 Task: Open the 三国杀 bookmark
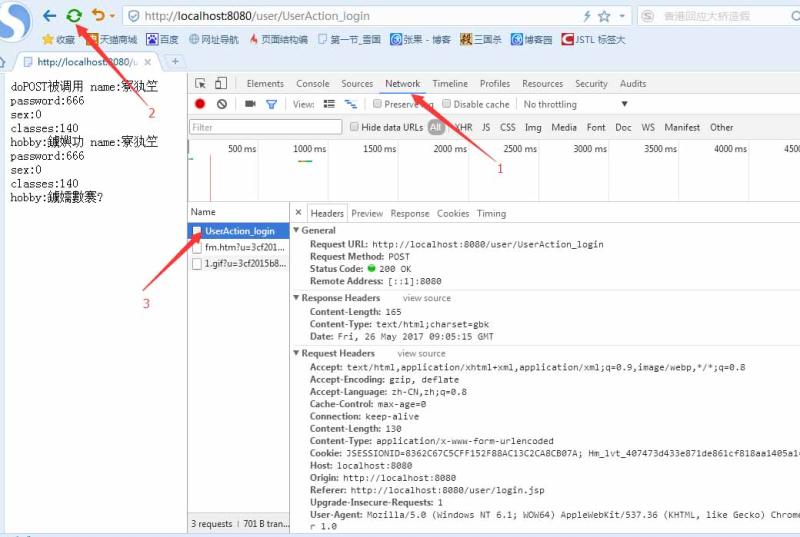[x=481, y=39]
